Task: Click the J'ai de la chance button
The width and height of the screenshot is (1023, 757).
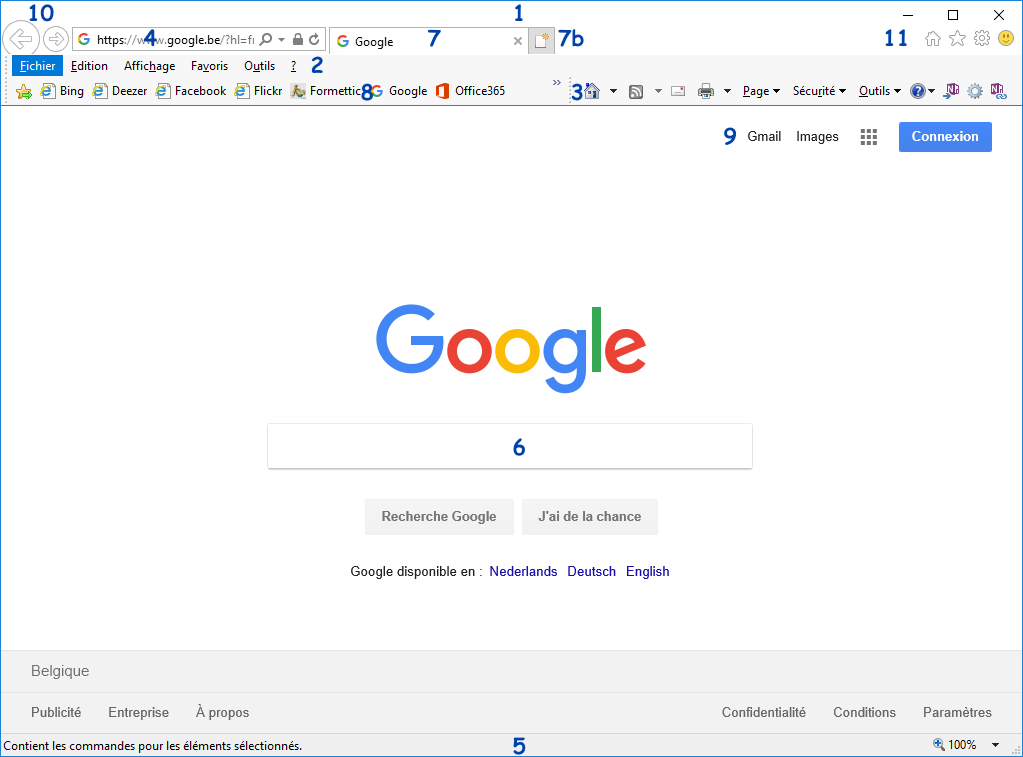Action: 590,517
